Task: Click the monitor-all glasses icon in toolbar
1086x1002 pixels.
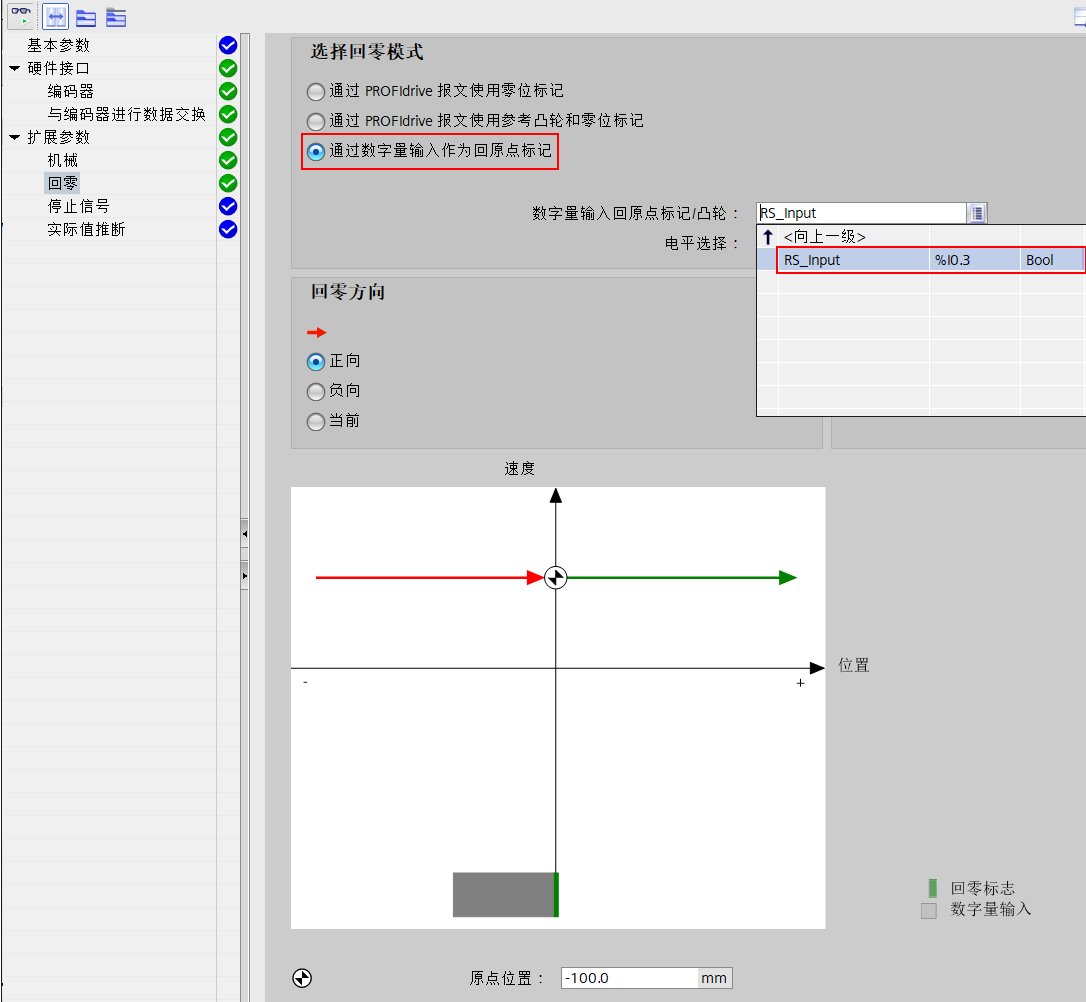Action: click(21, 16)
